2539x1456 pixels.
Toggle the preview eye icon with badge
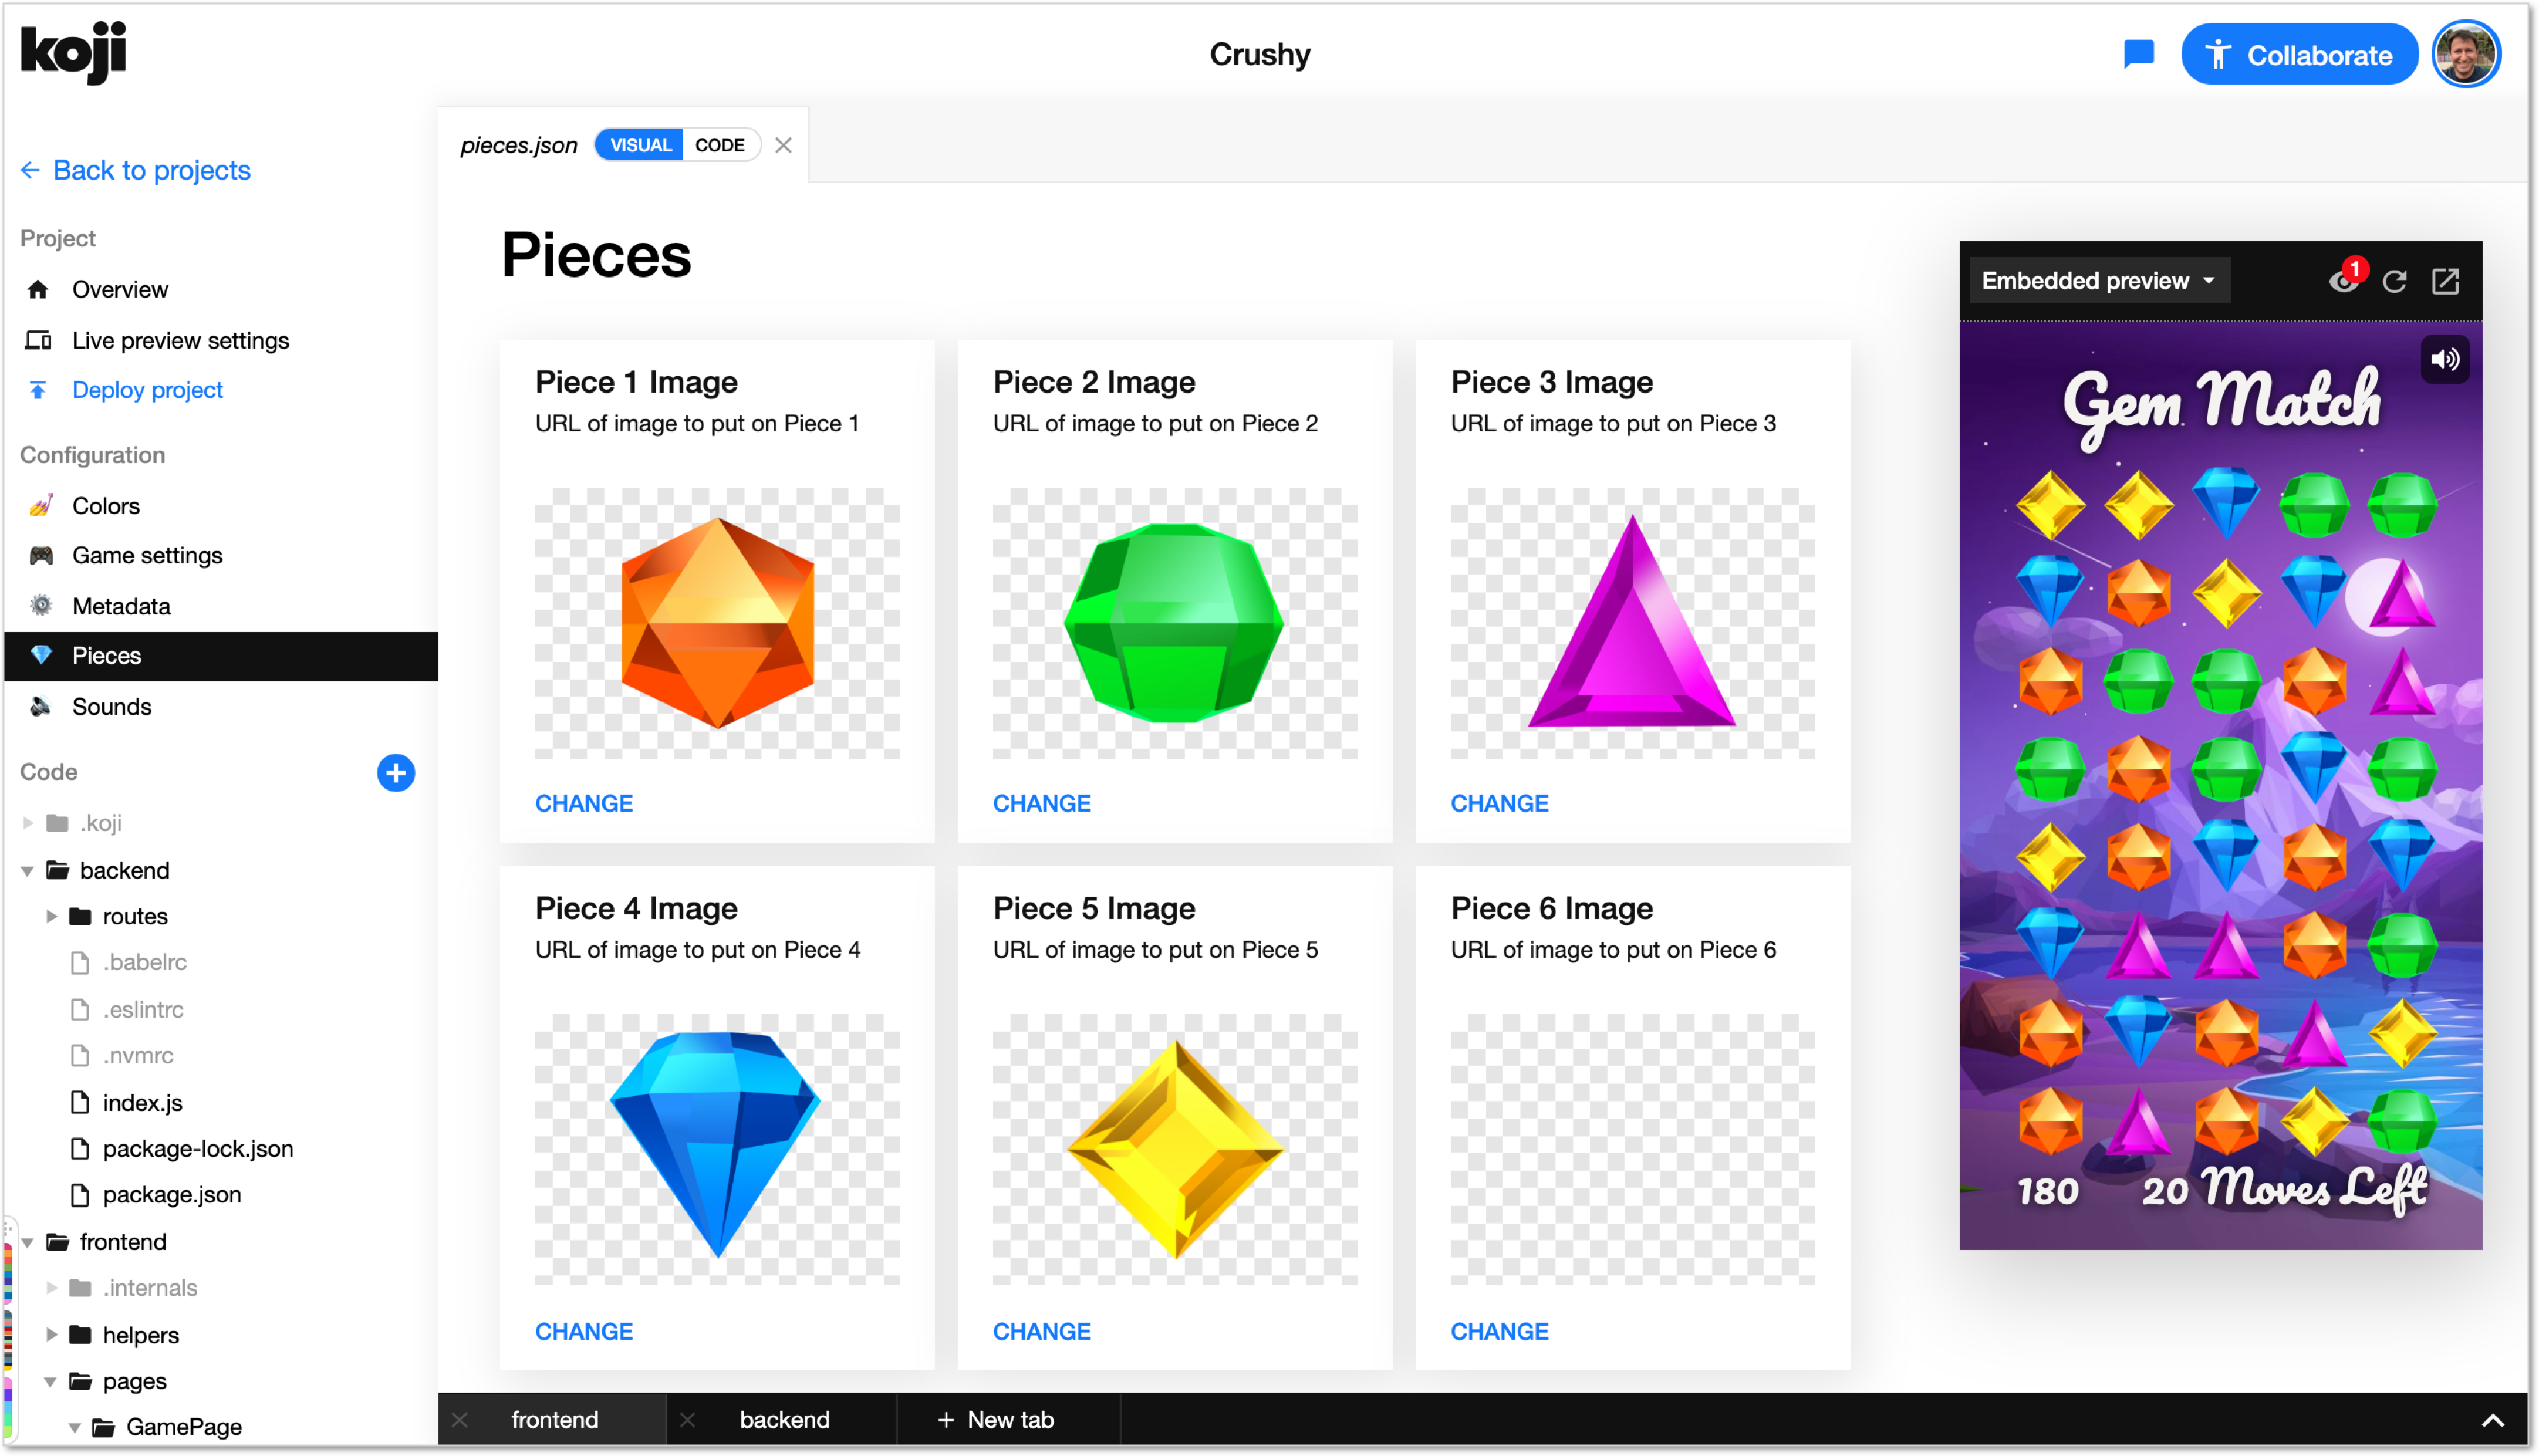click(2342, 282)
